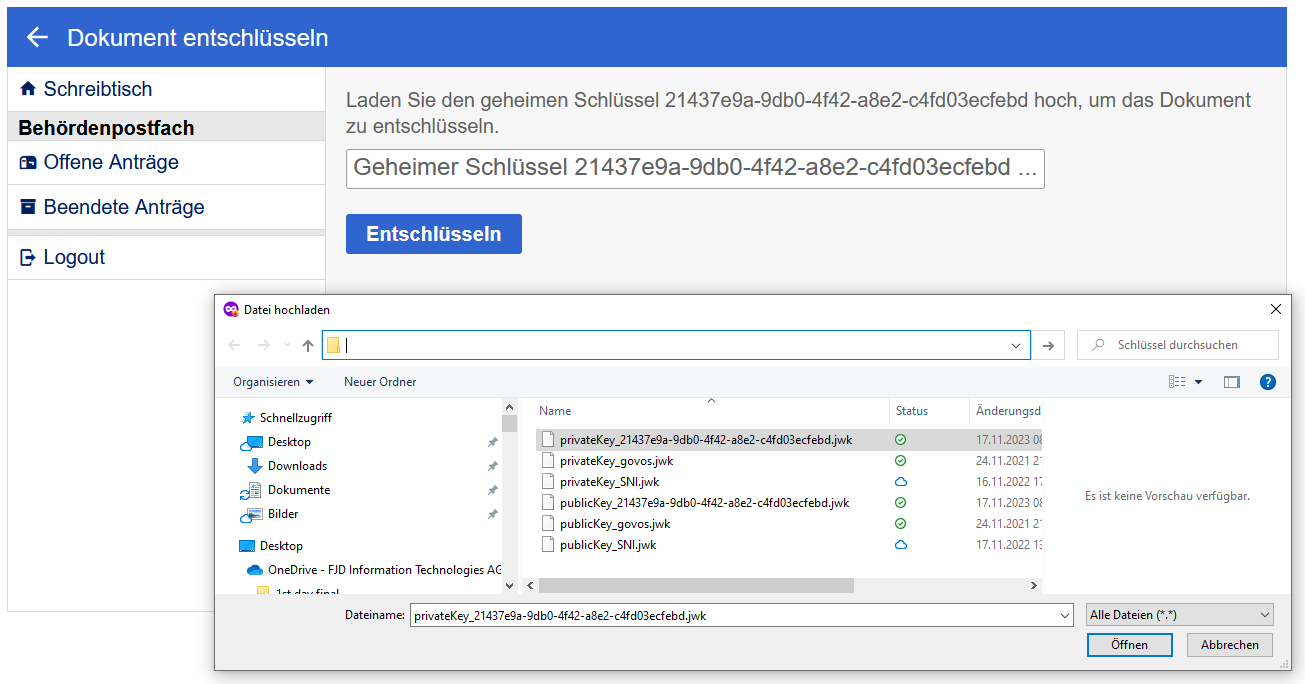
Task: Open the view options dropdown arrow
Action: 1198,382
